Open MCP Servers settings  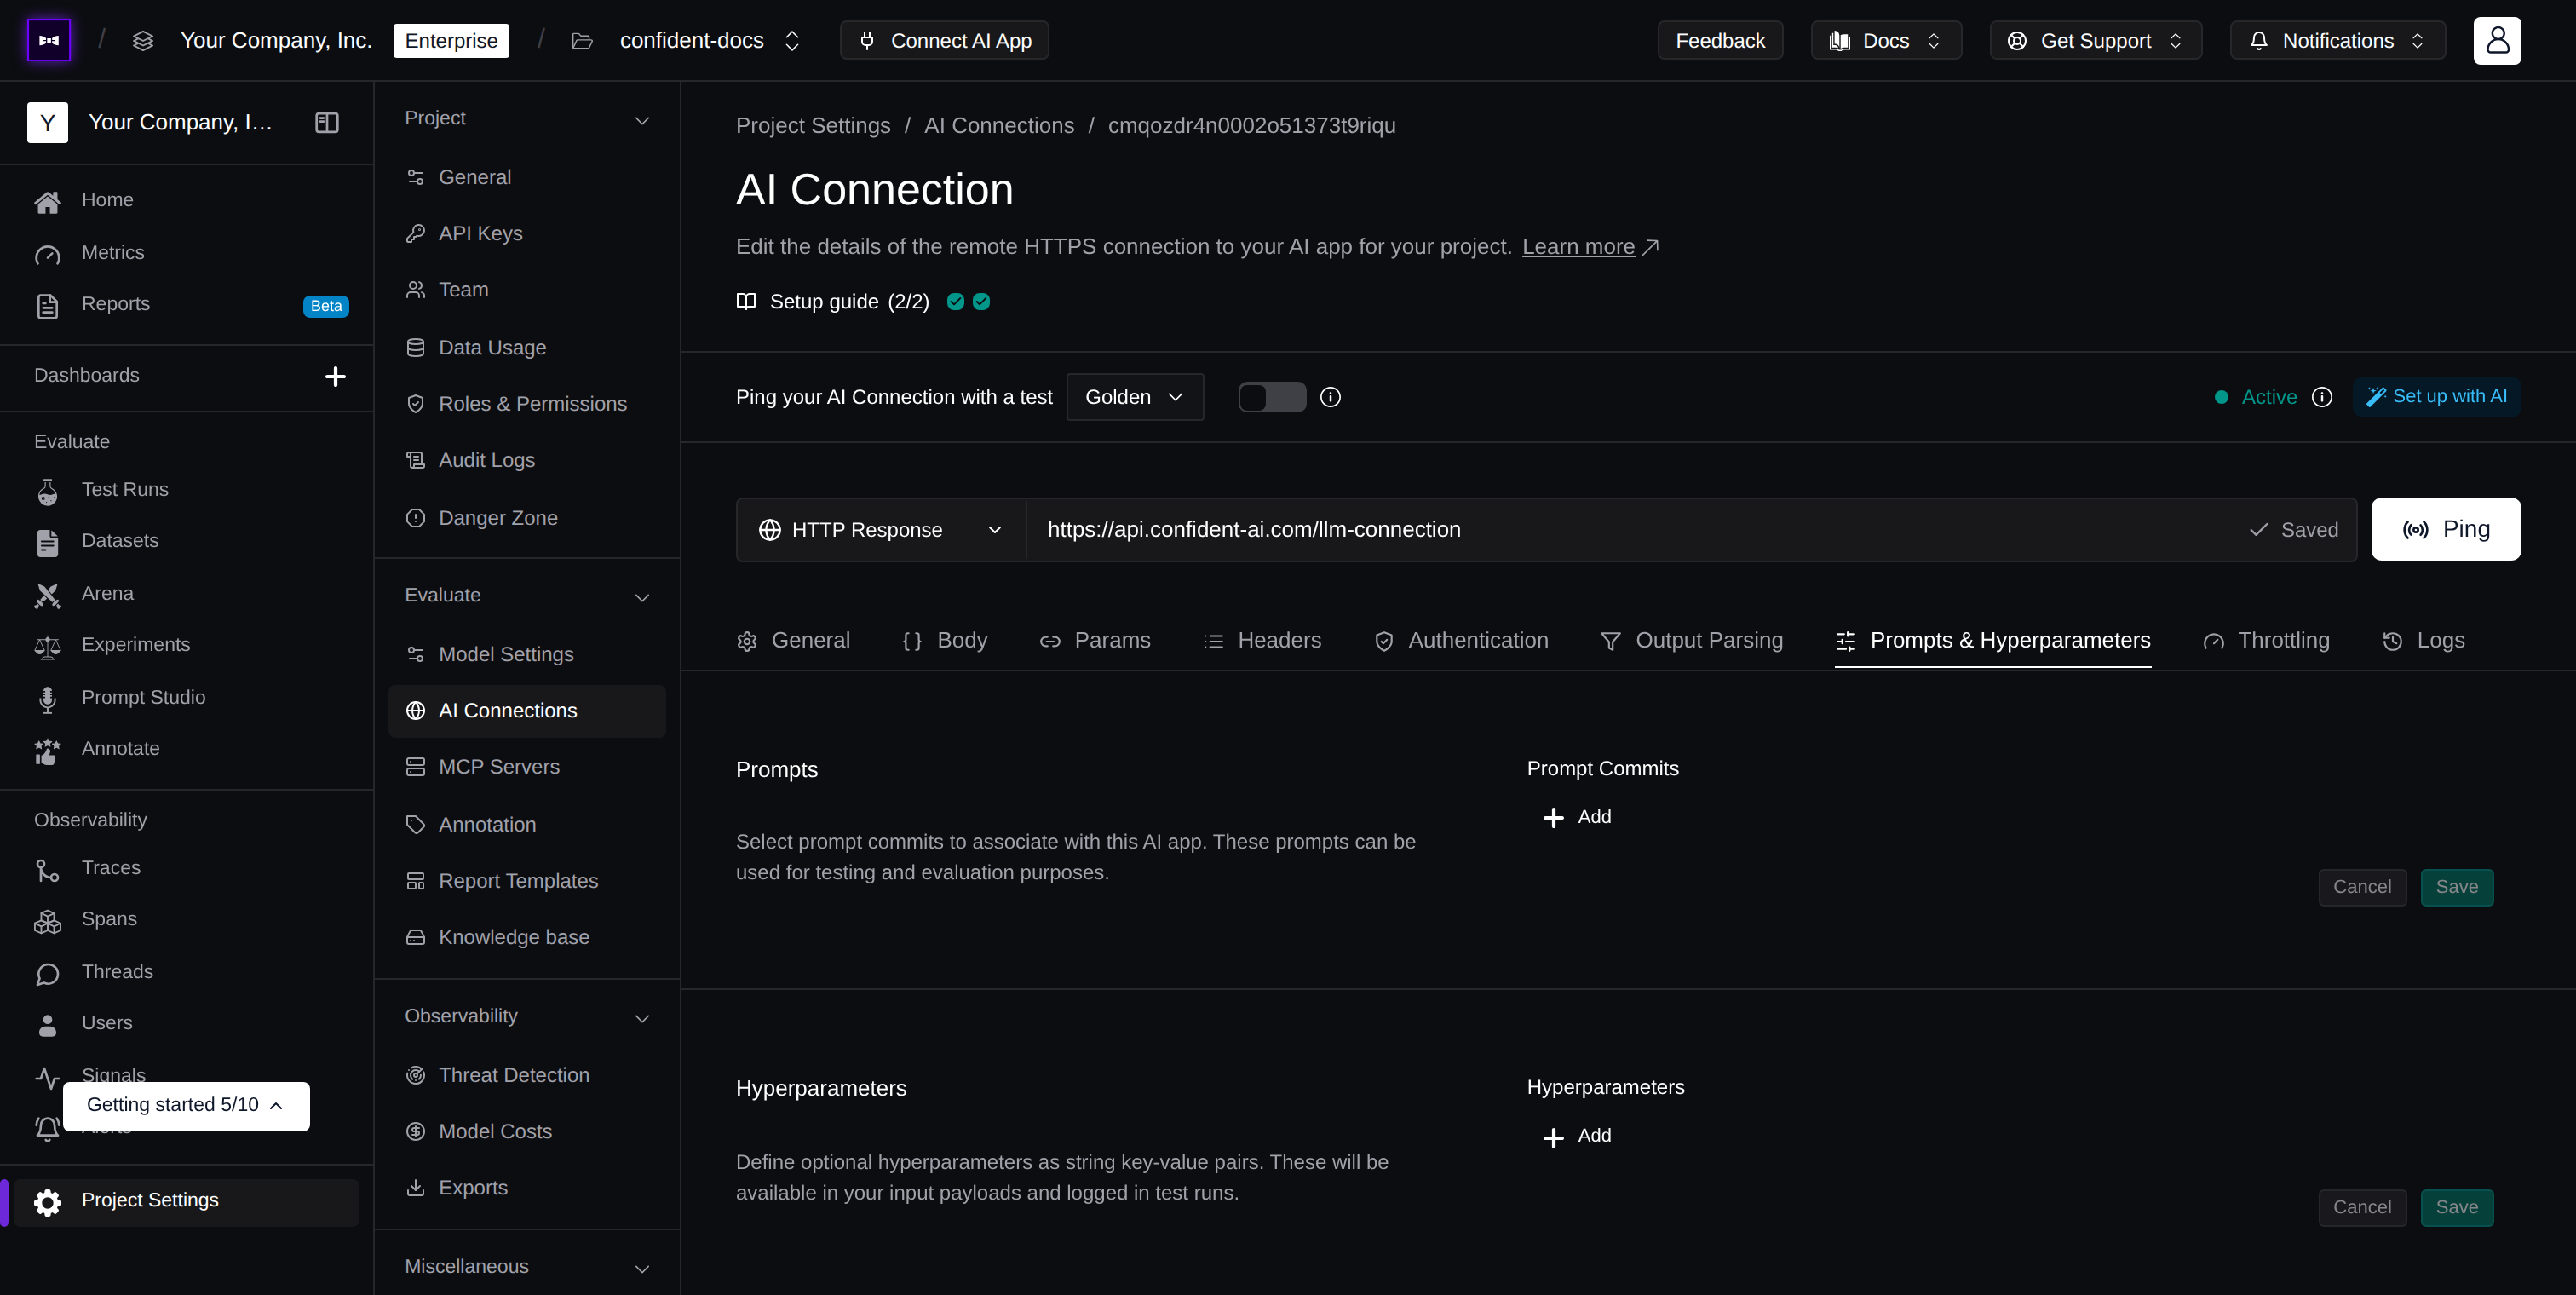click(527, 767)
